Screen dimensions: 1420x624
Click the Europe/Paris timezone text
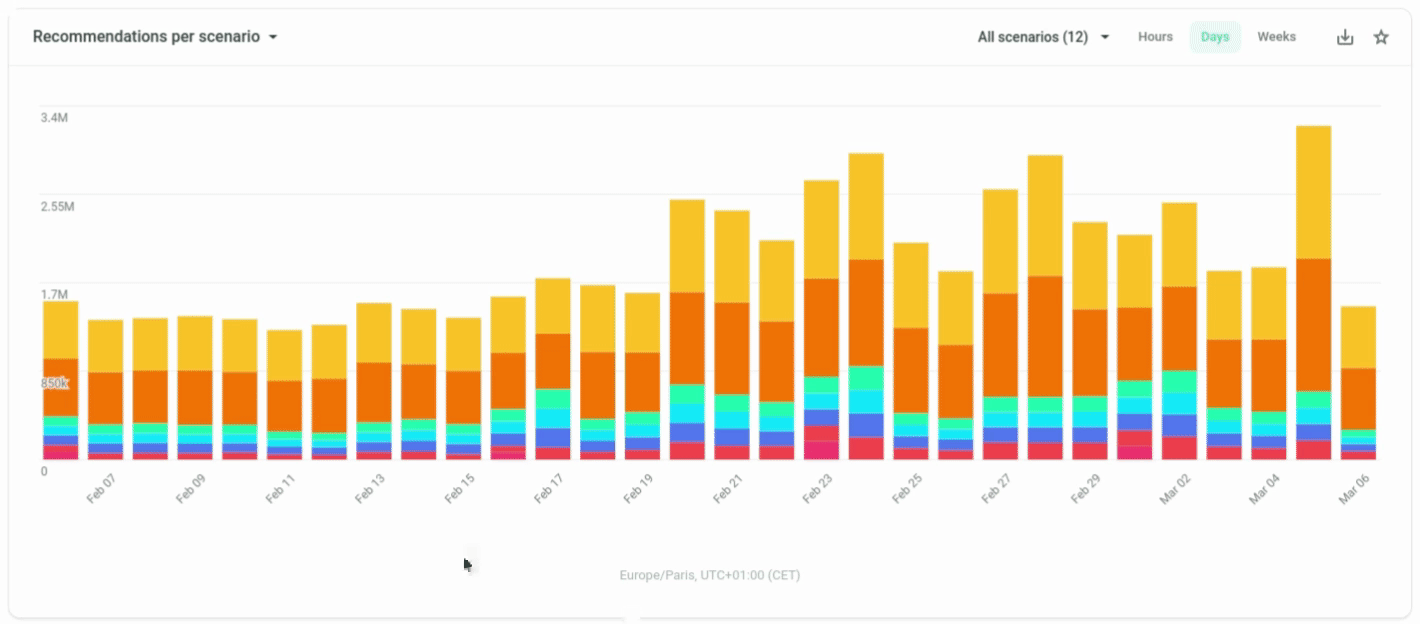point(709,575)
